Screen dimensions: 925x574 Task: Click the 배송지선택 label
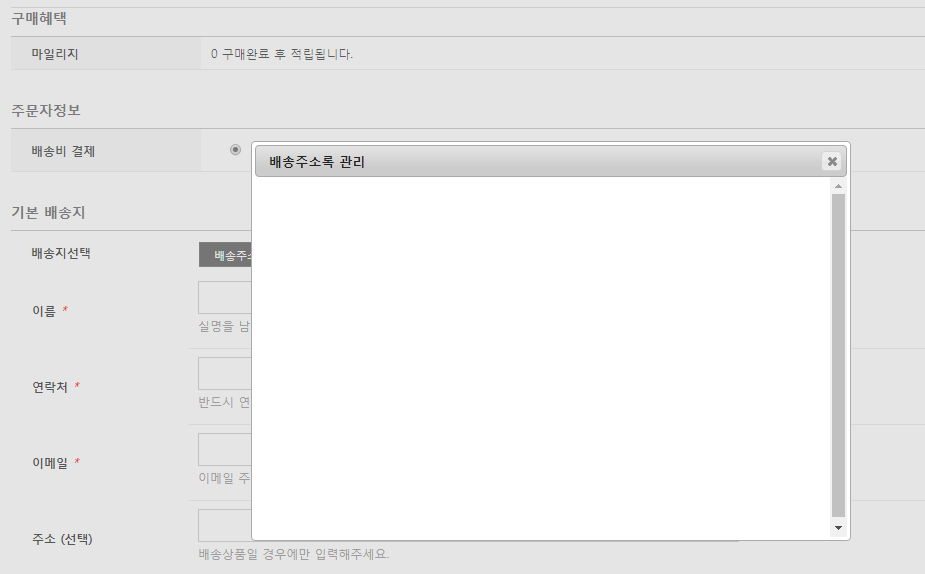pos(61,253)
